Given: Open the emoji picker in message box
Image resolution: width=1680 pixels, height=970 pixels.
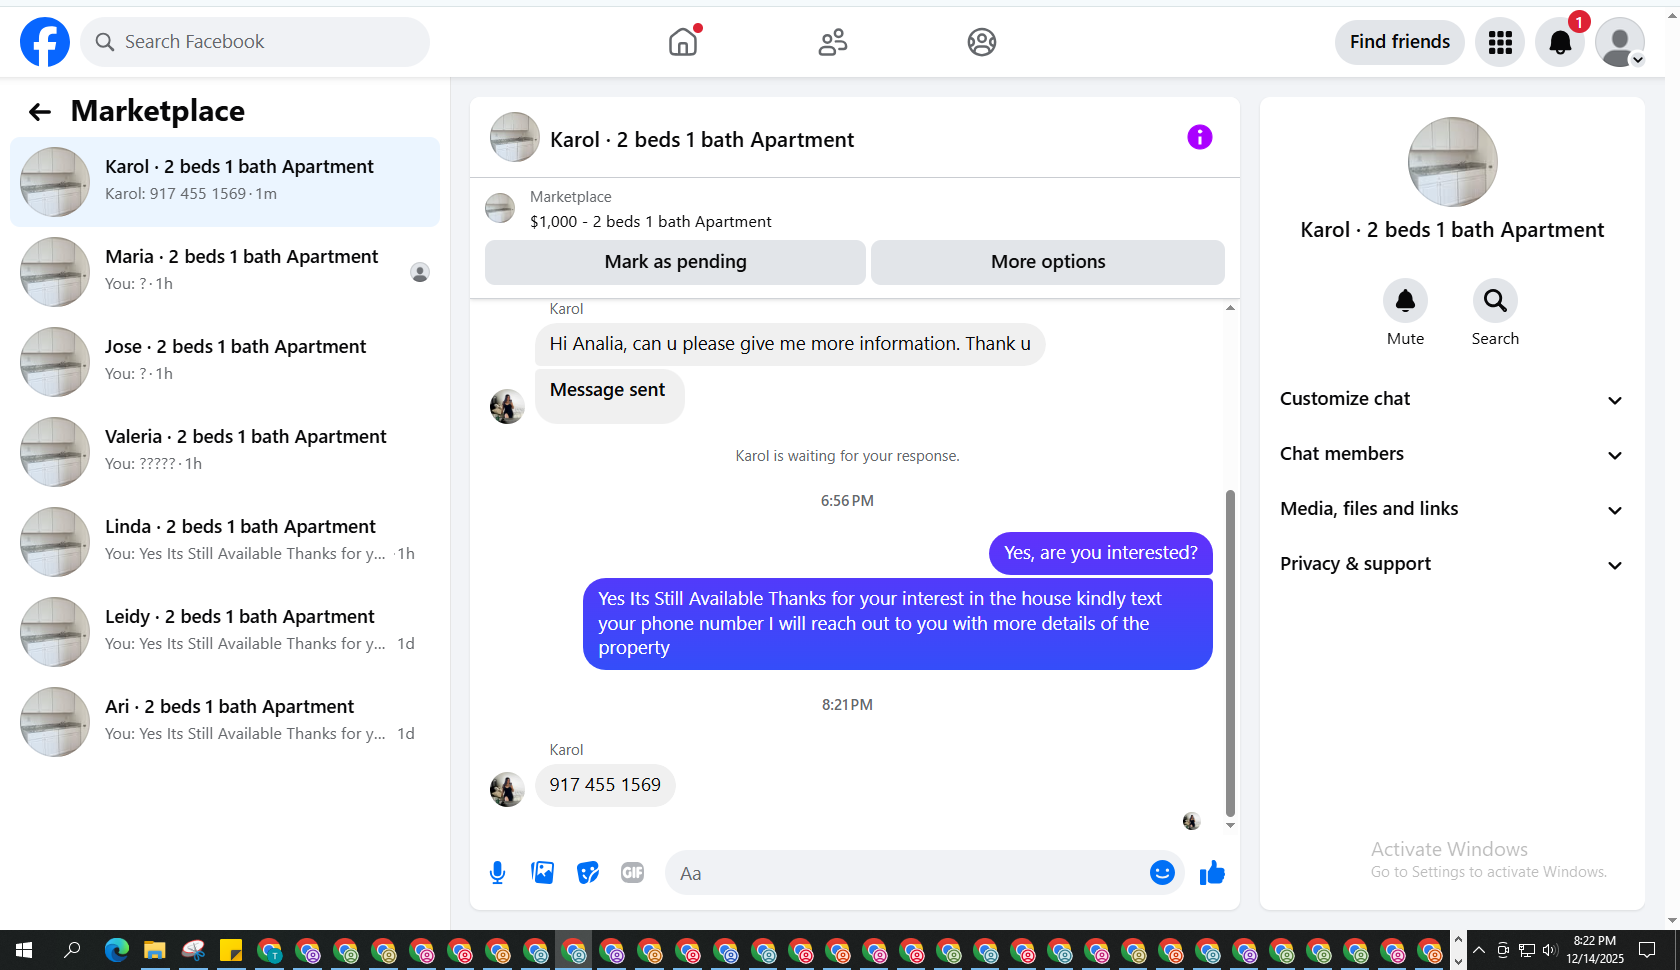Looking at the screenshot, I should click(1162, 873).
